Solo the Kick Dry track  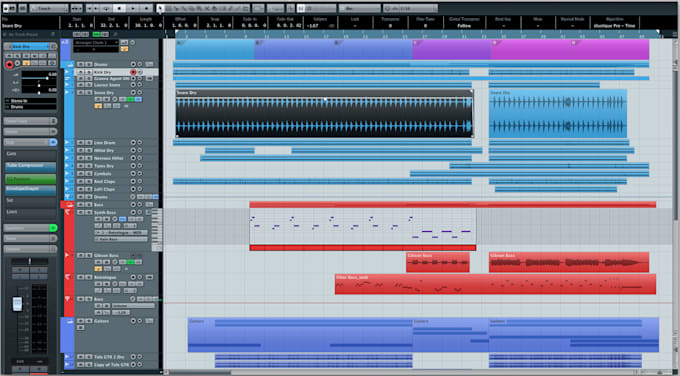tap(88, 72)
